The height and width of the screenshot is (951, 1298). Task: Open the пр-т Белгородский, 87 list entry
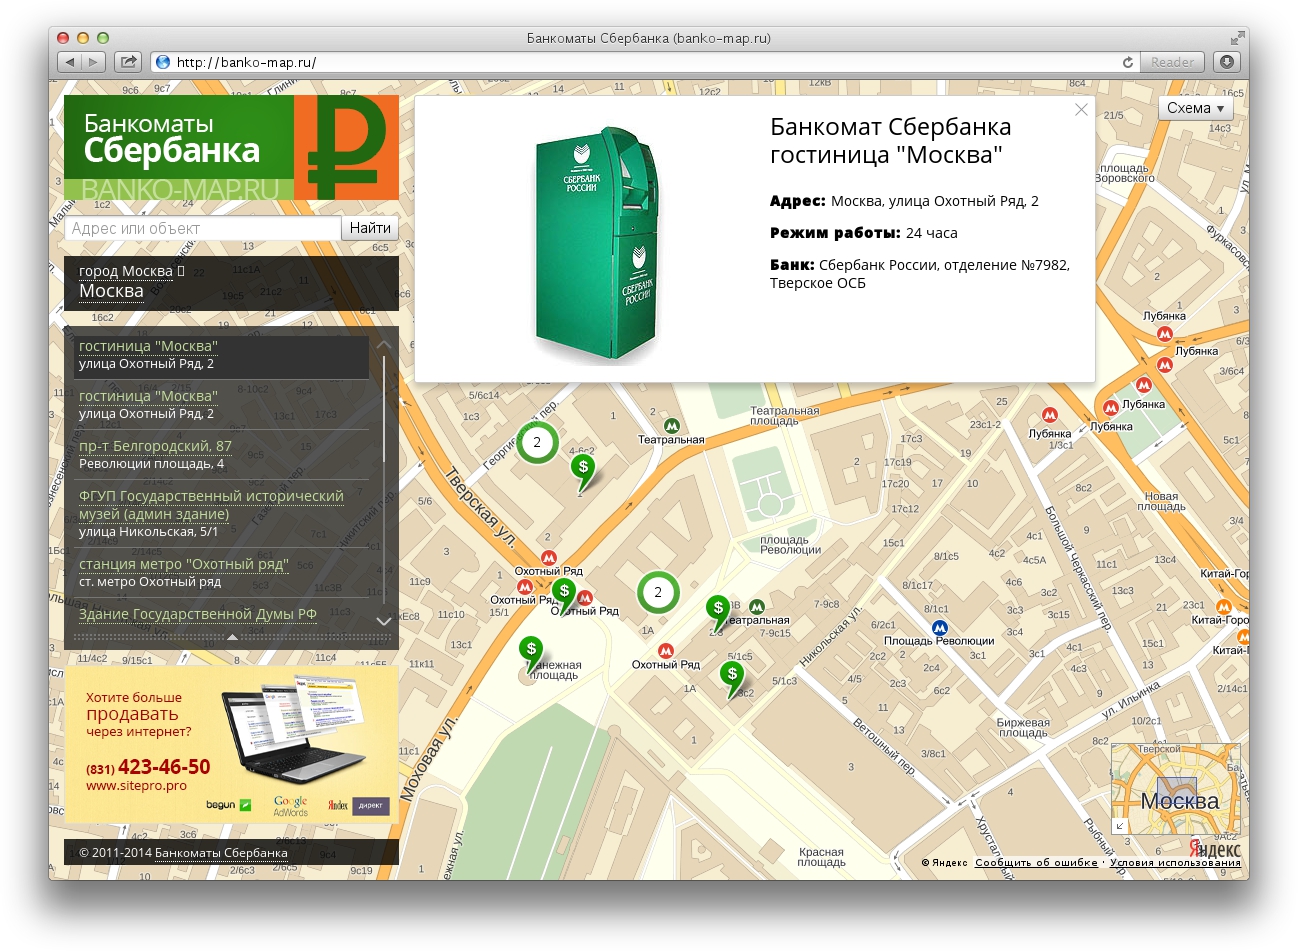click(155, 446)
